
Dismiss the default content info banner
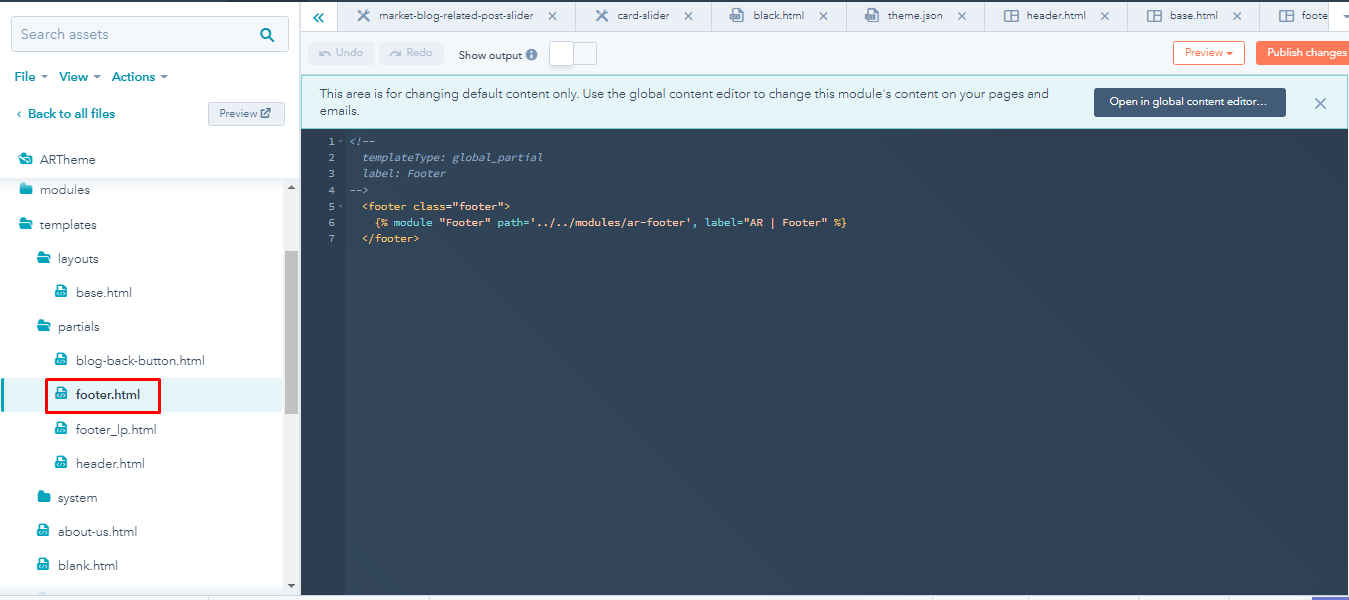pyautogui.click(x=1320, y=103)
